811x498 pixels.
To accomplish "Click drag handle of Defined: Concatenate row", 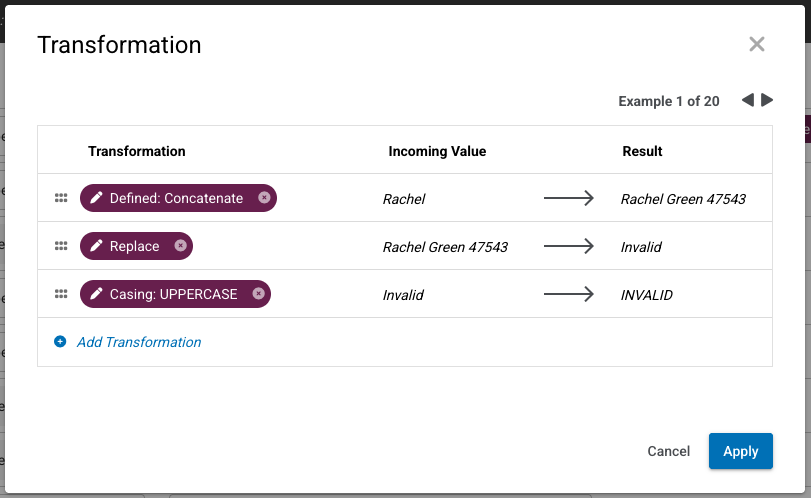I will click(x=60, y=198).
